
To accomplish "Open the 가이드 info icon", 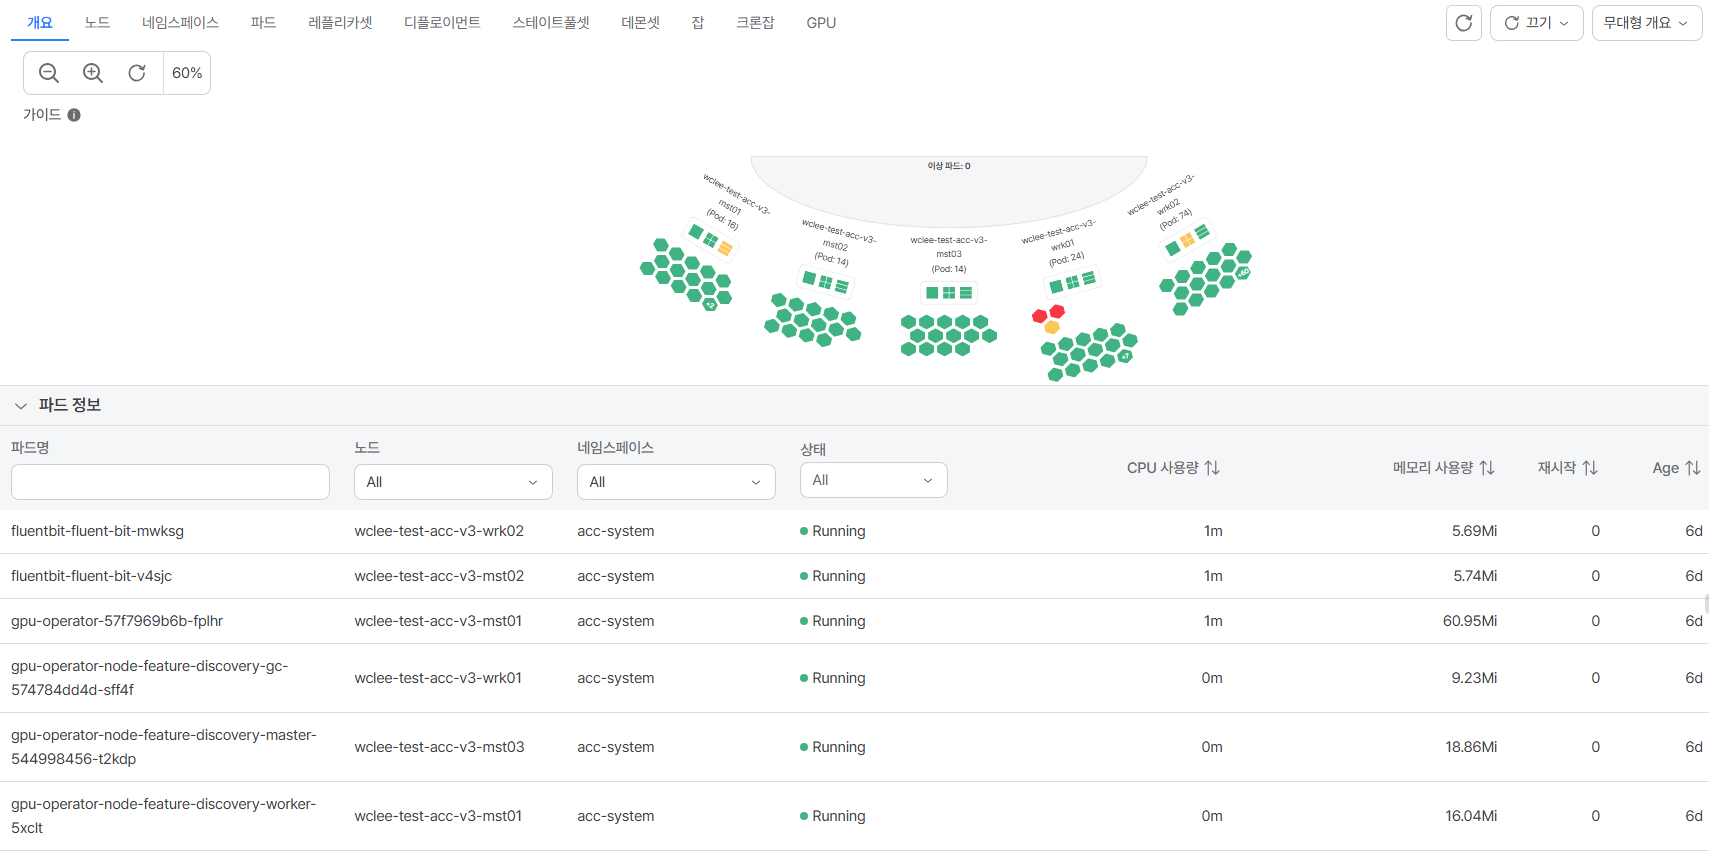I will [x=74, y=115].
